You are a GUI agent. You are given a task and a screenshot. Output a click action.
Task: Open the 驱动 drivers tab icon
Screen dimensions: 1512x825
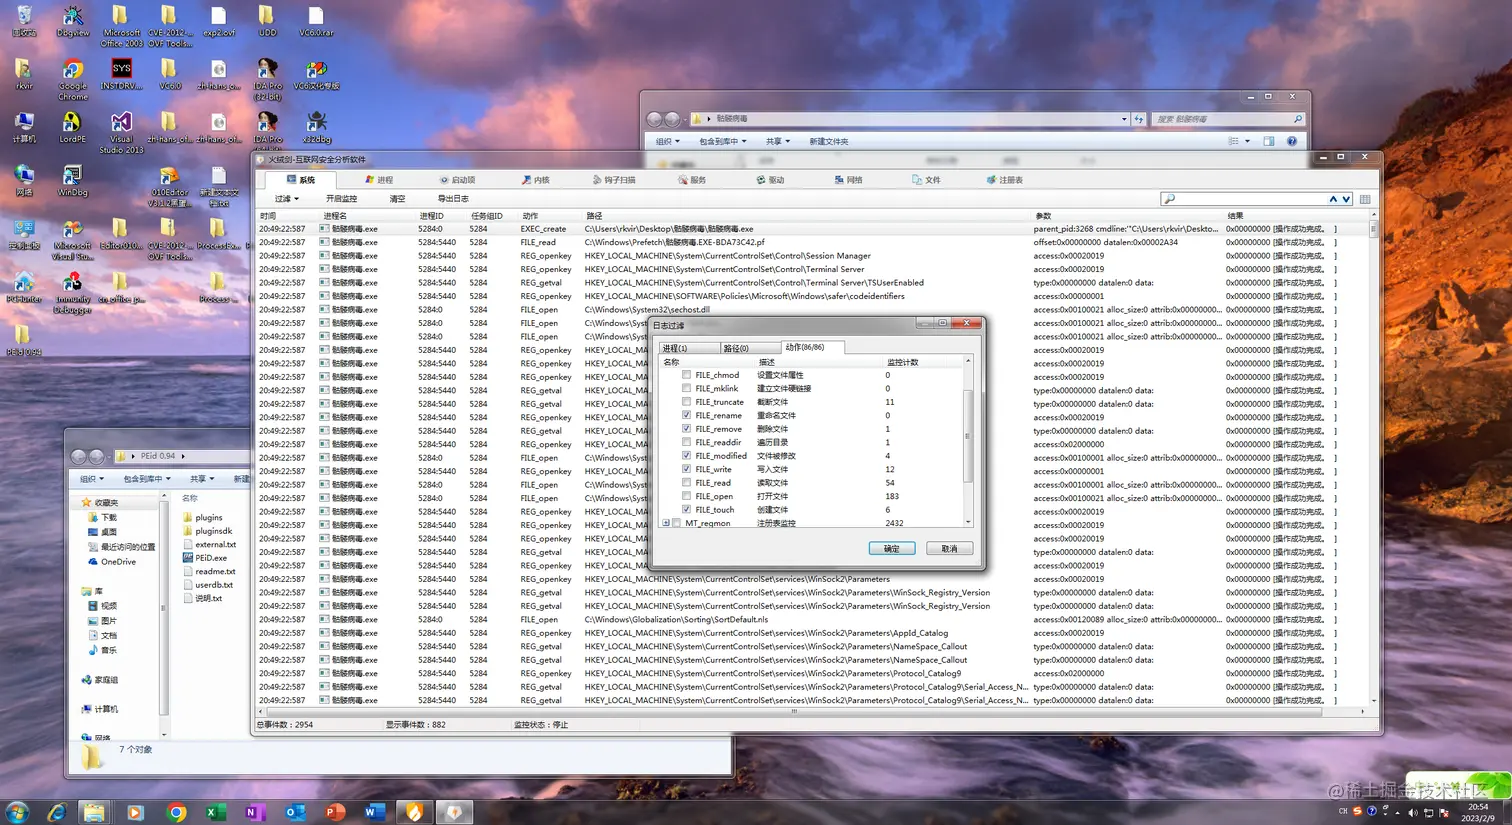[760, 180]
